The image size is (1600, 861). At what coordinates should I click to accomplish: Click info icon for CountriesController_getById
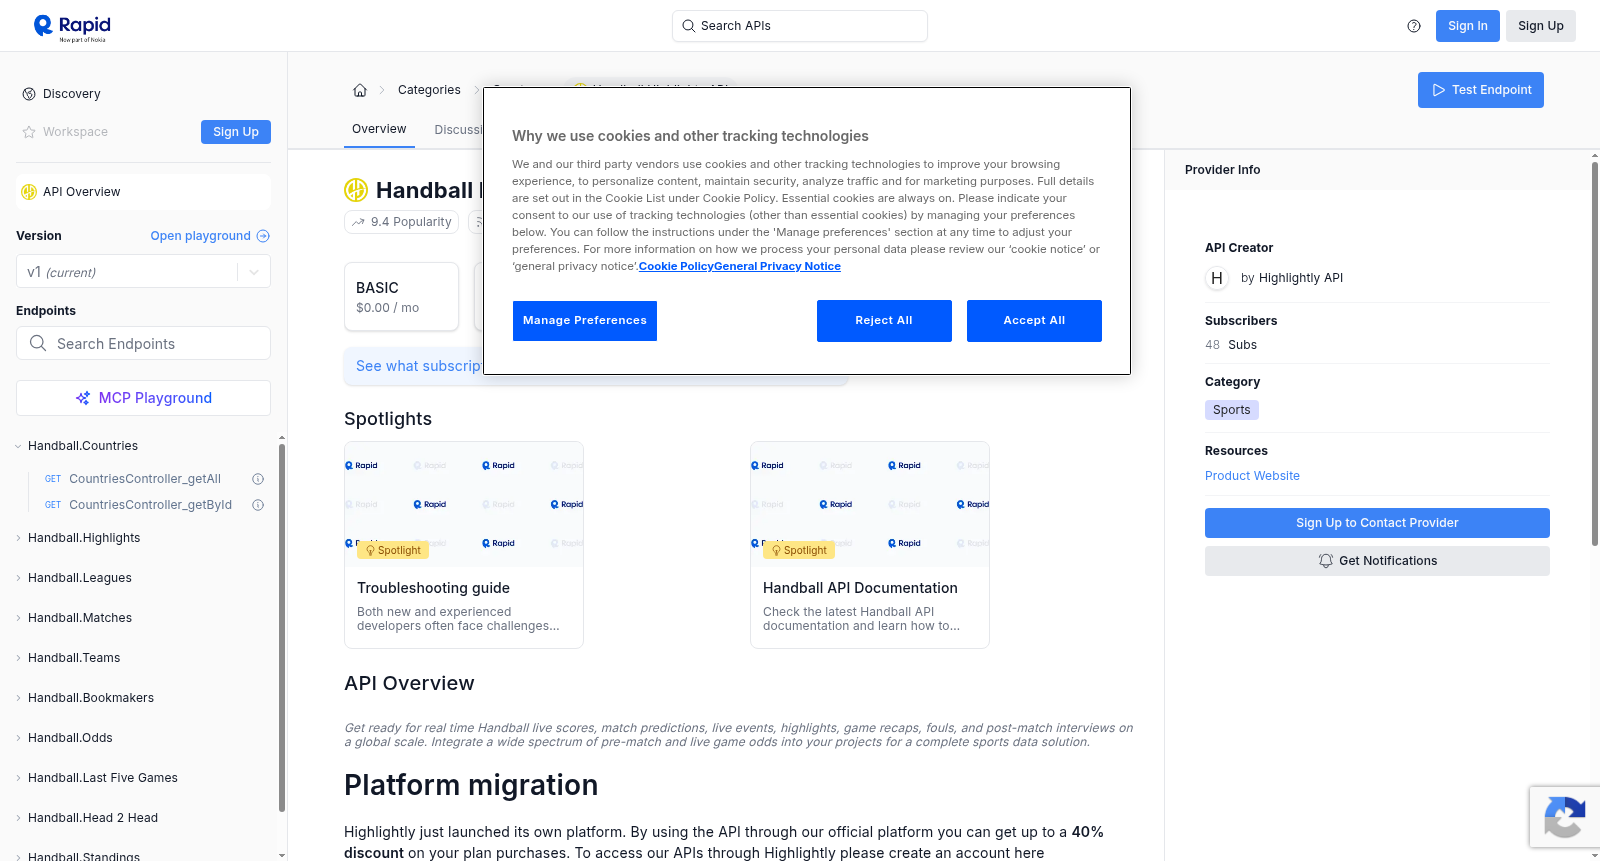258,505
